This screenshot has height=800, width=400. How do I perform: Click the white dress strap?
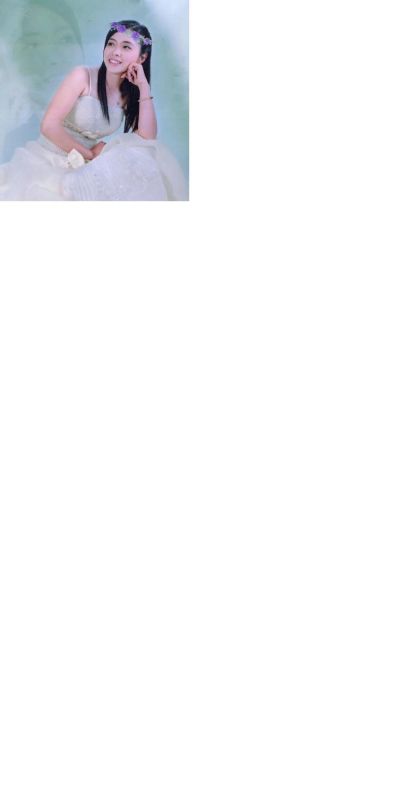click(x=90, y=84)
